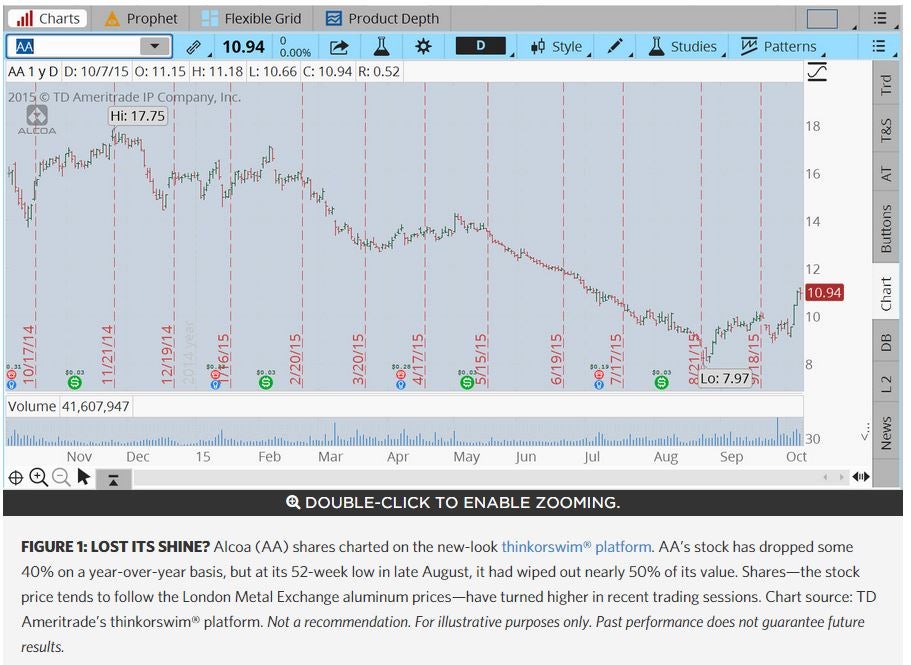This screenshot has height=665, width=911.
Task: Open the Charts tab
Action: 48,19
